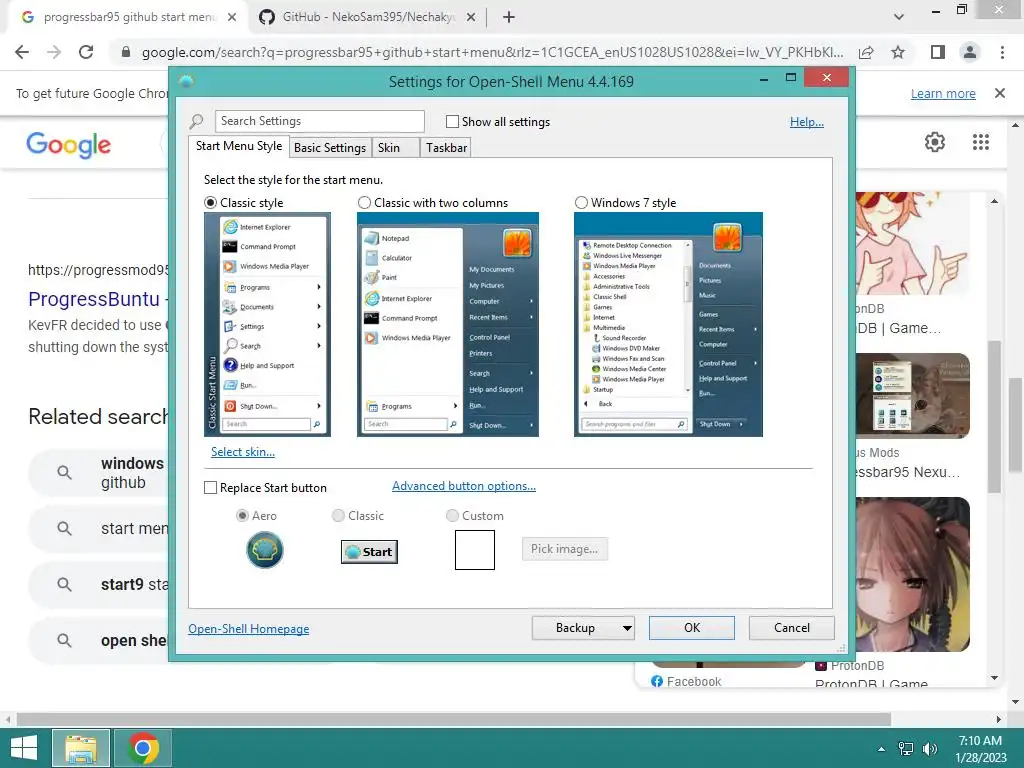Select Classic with two columns style
The height and width of the screenshot is (768, 1024).
tap(364, 203)
